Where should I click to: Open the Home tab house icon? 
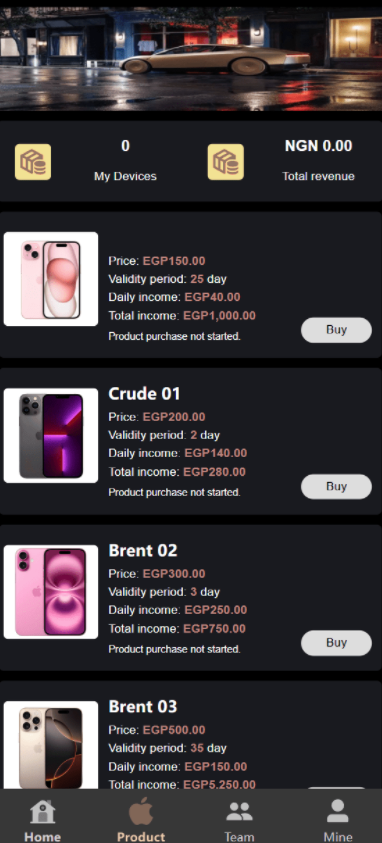point(42,812)
